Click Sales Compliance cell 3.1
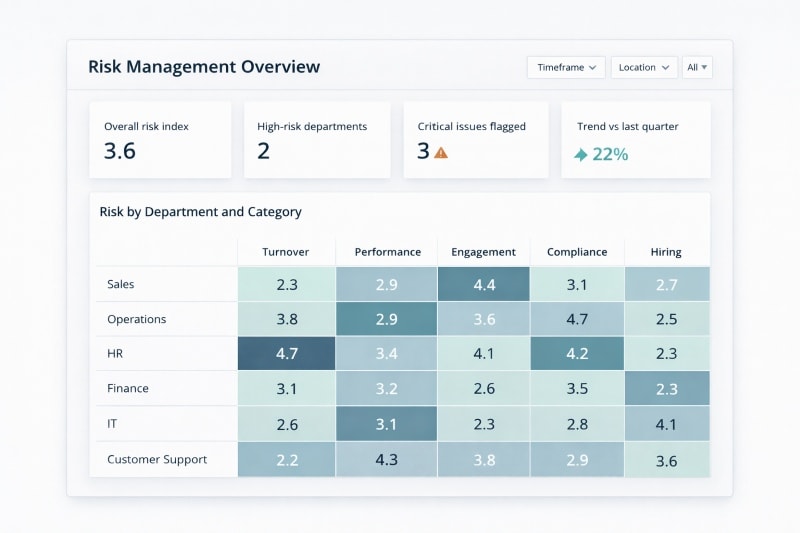This screenshot has height=533, width=800. coord(577,284)
